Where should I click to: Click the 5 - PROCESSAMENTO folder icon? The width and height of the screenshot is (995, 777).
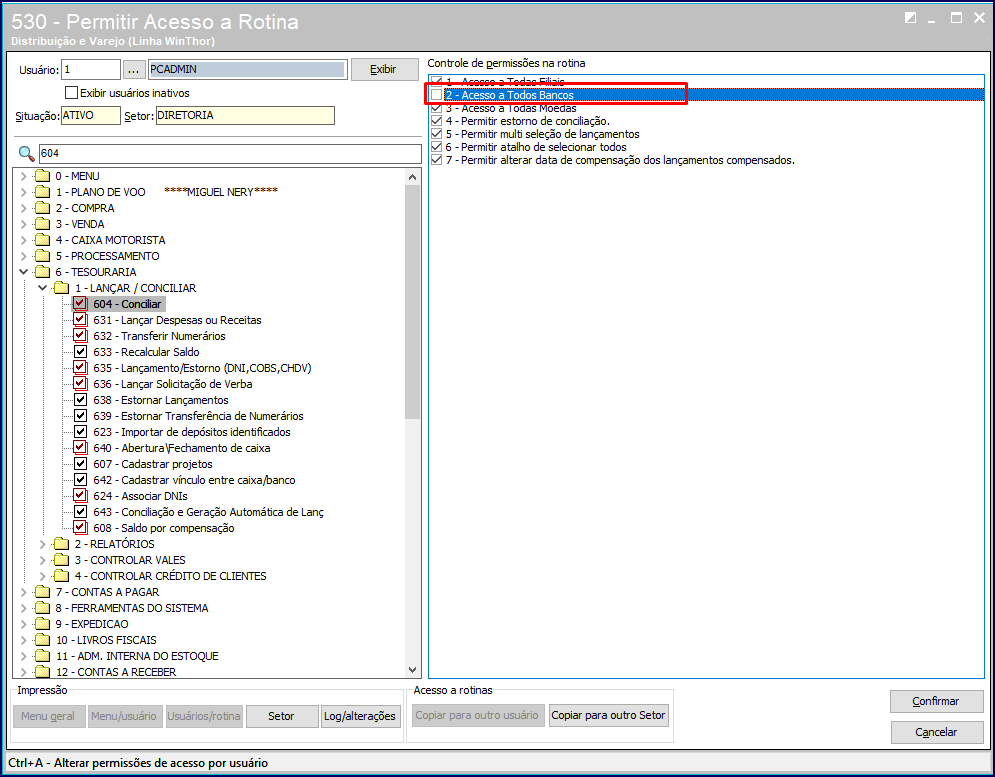coord(43,256)
